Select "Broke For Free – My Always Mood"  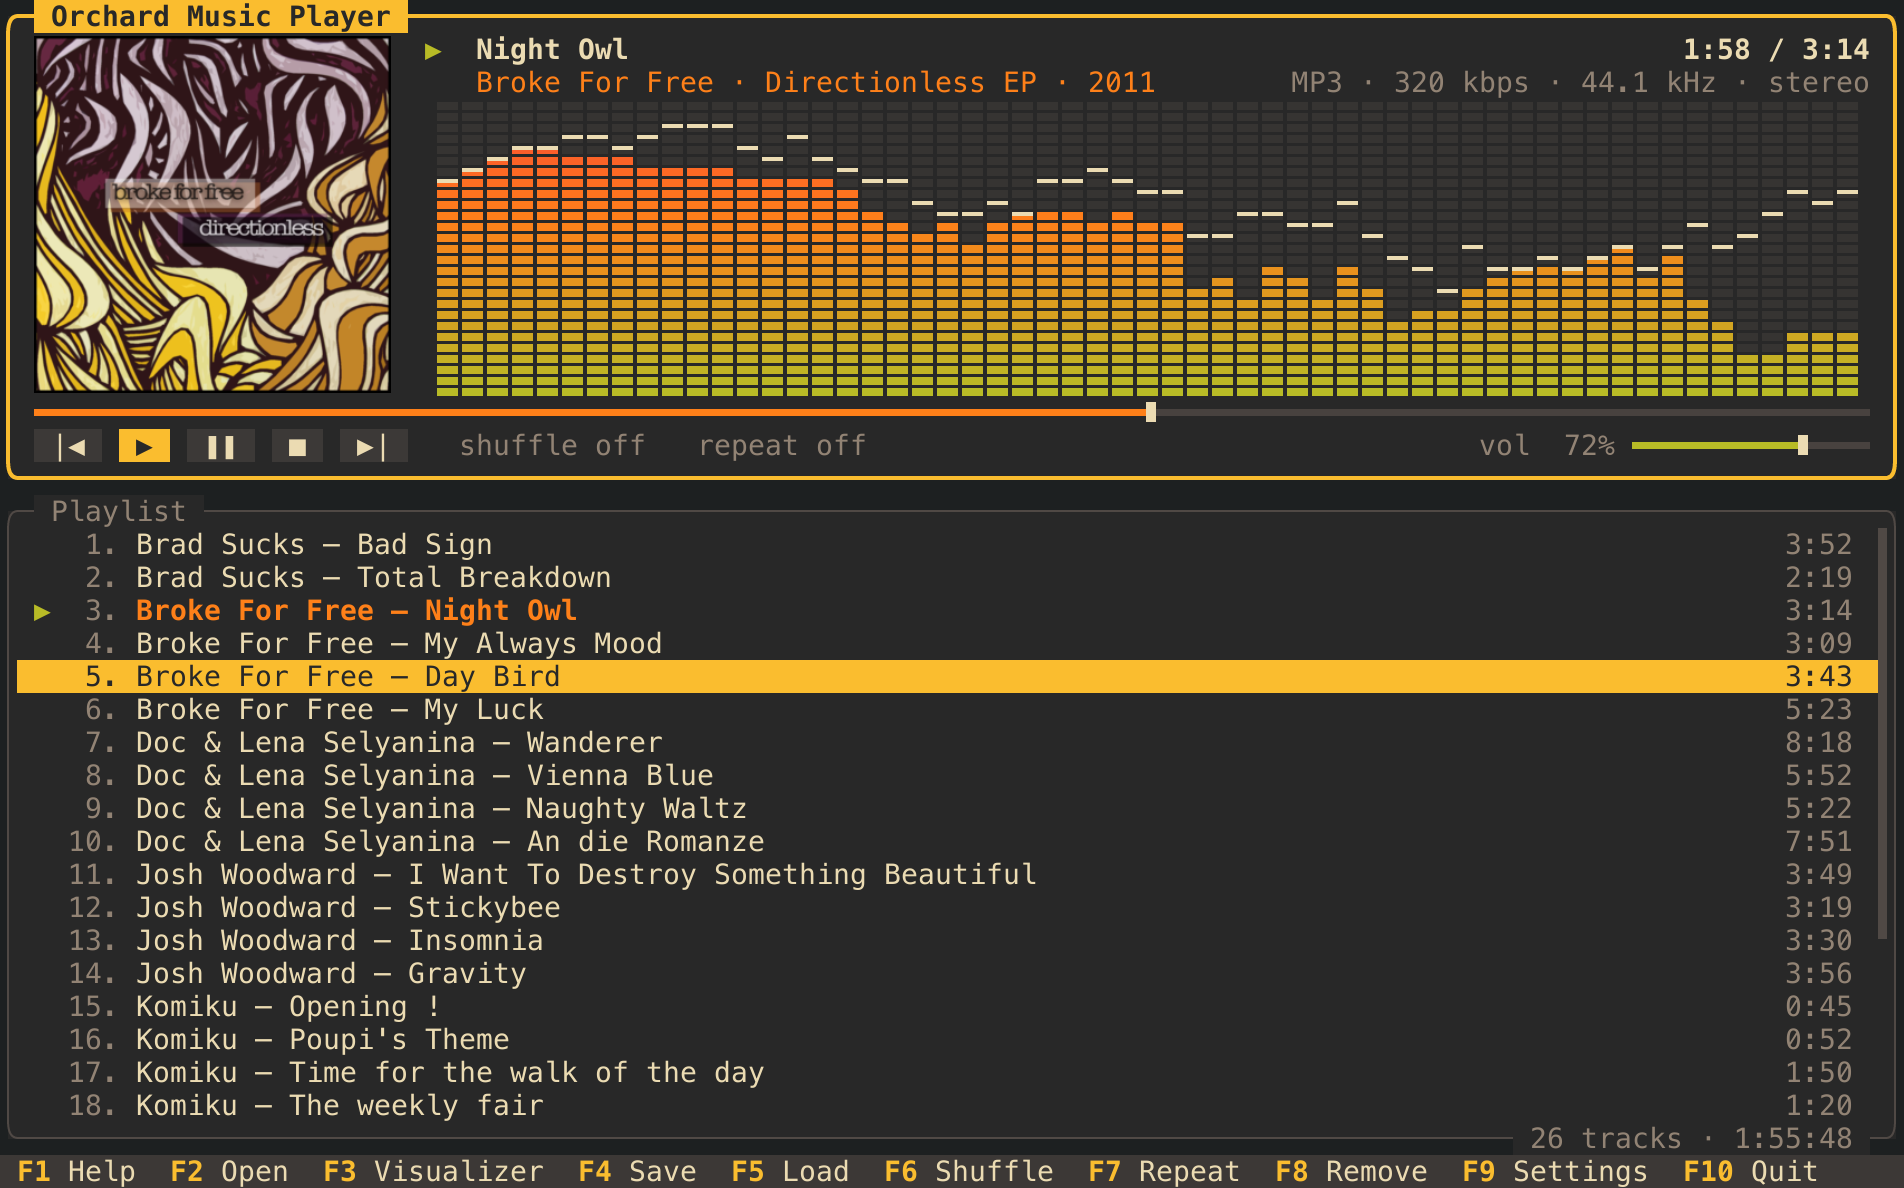tap(947, 644)
